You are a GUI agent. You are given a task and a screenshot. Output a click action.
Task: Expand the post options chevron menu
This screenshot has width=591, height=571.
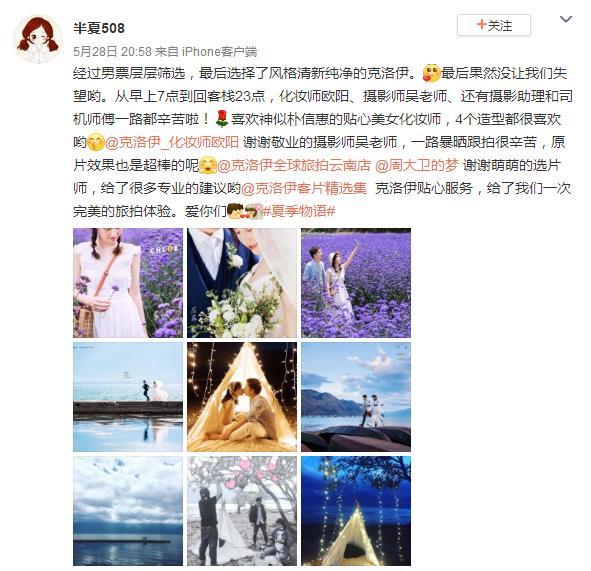coord(566,19)
